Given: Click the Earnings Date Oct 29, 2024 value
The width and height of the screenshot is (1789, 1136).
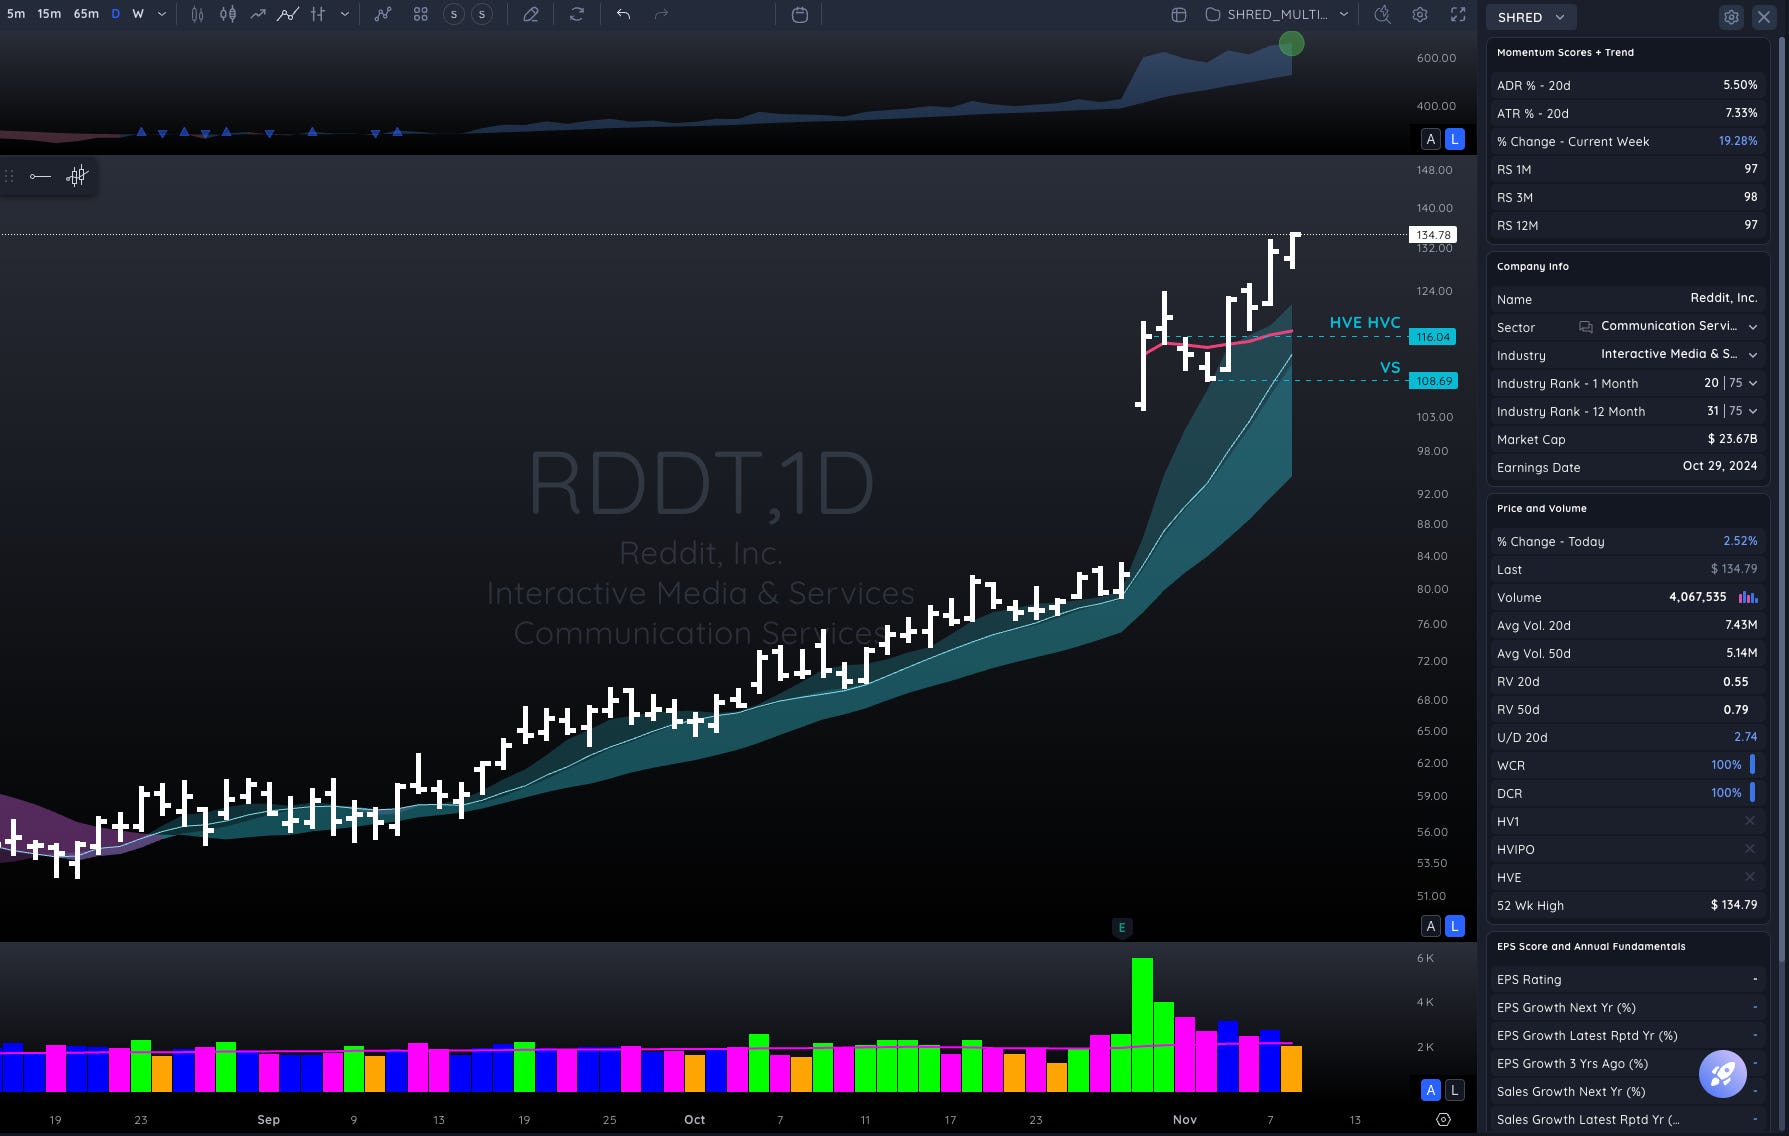Looking at the screenshot, I should pyautogui.click(x=1720, y=466).
